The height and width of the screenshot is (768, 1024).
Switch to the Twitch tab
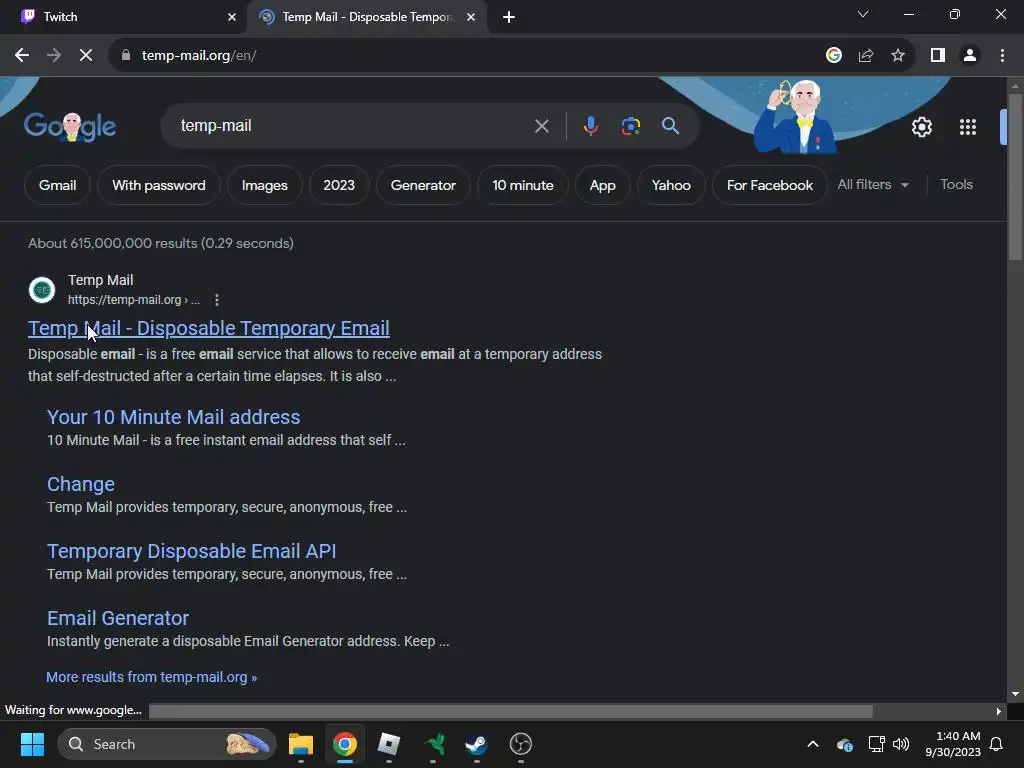tap(124, 17)
